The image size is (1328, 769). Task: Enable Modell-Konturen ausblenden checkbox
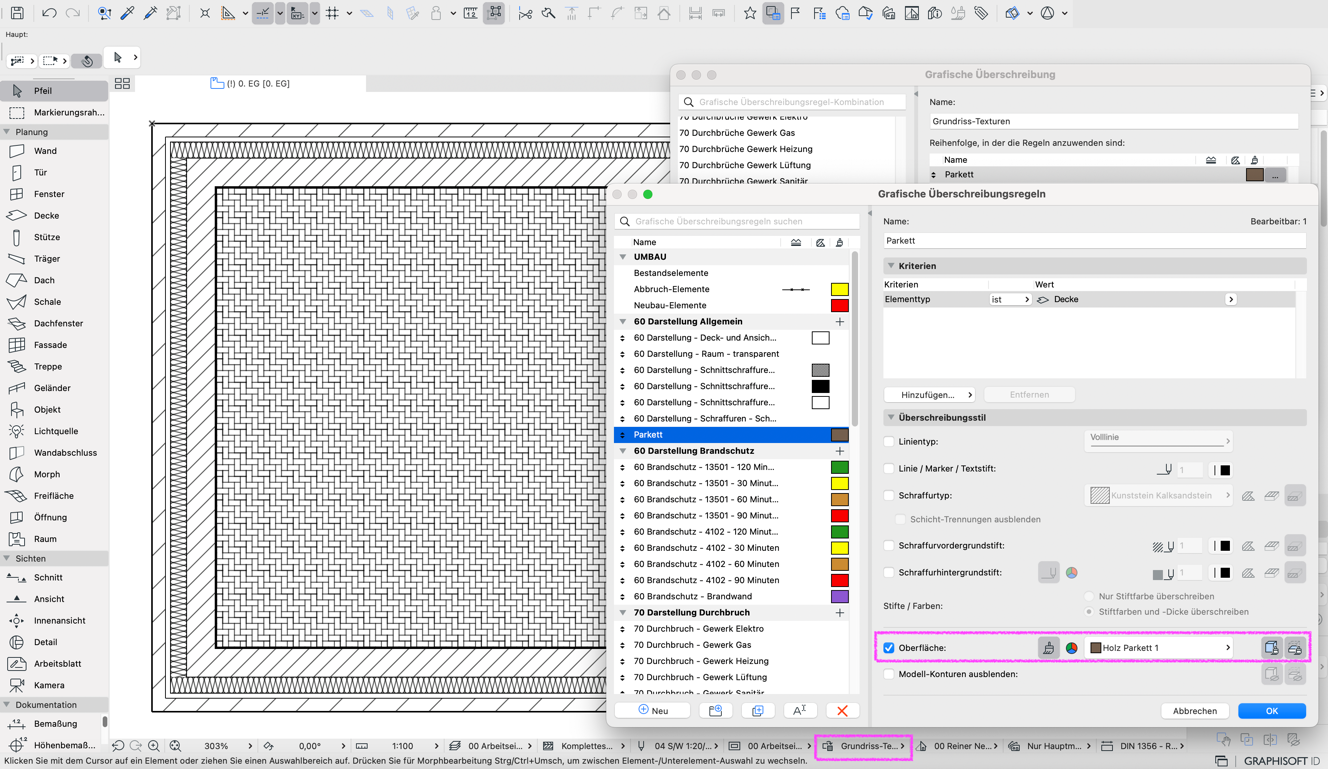tap(889, 674)
